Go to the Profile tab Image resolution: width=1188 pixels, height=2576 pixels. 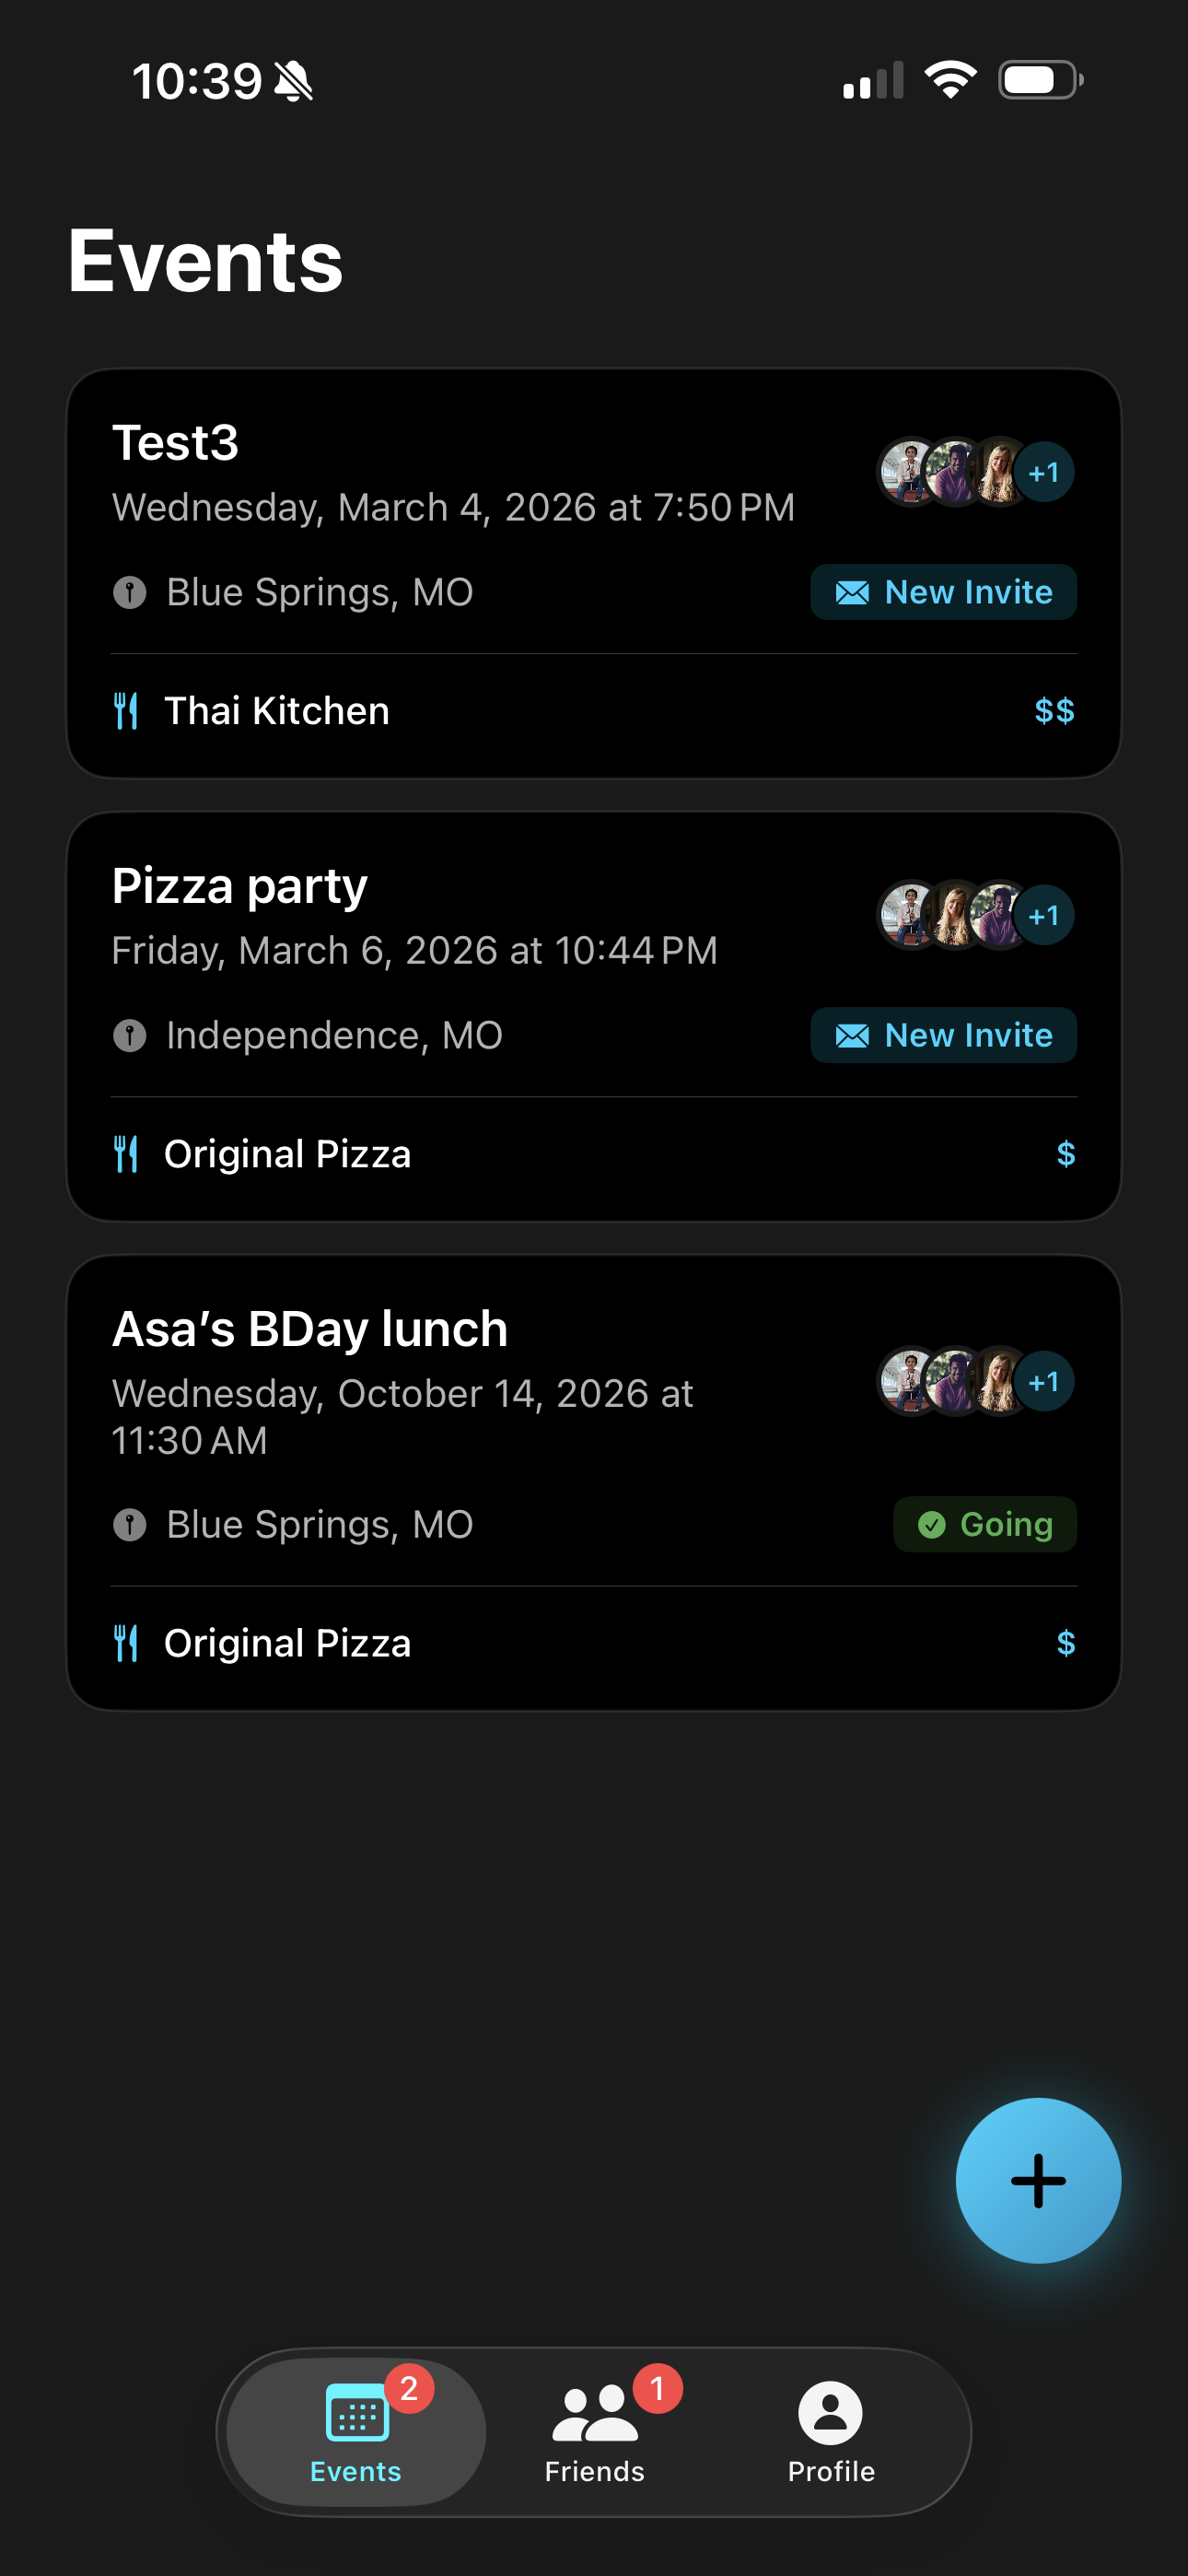[830, 2432]
